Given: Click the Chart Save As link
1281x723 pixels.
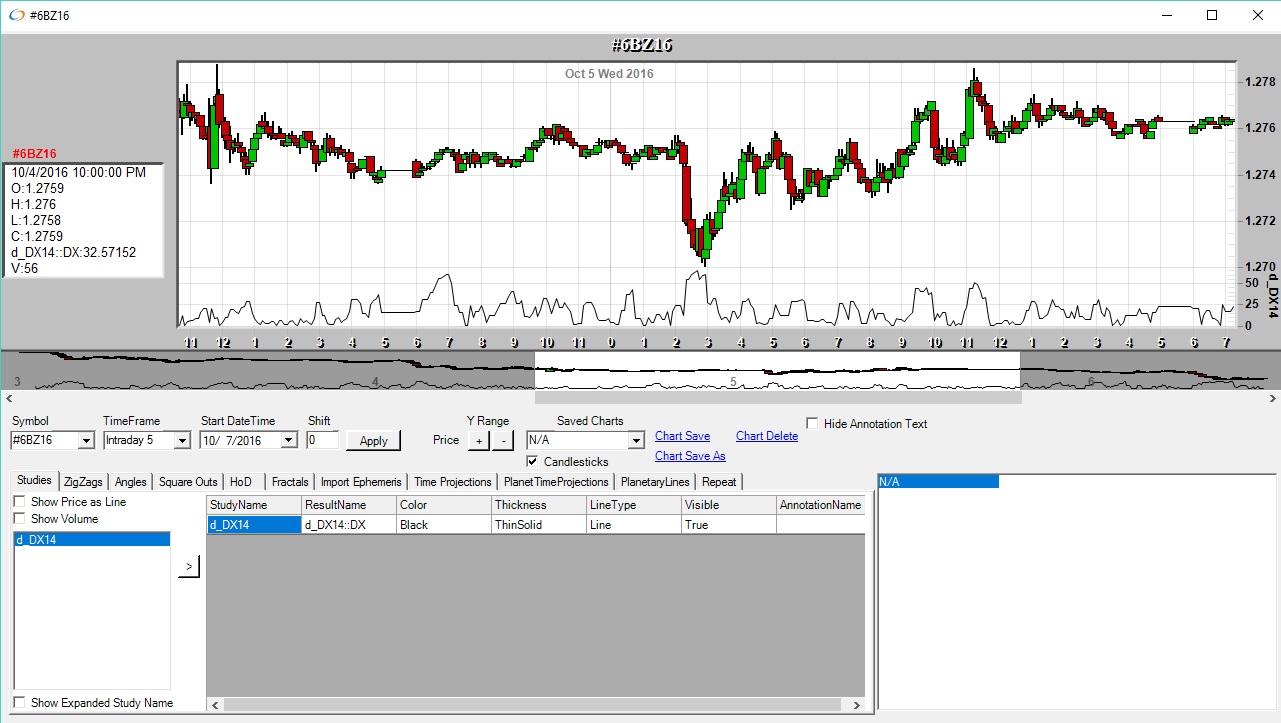Looking at the screenshot, I should (690, 456).
